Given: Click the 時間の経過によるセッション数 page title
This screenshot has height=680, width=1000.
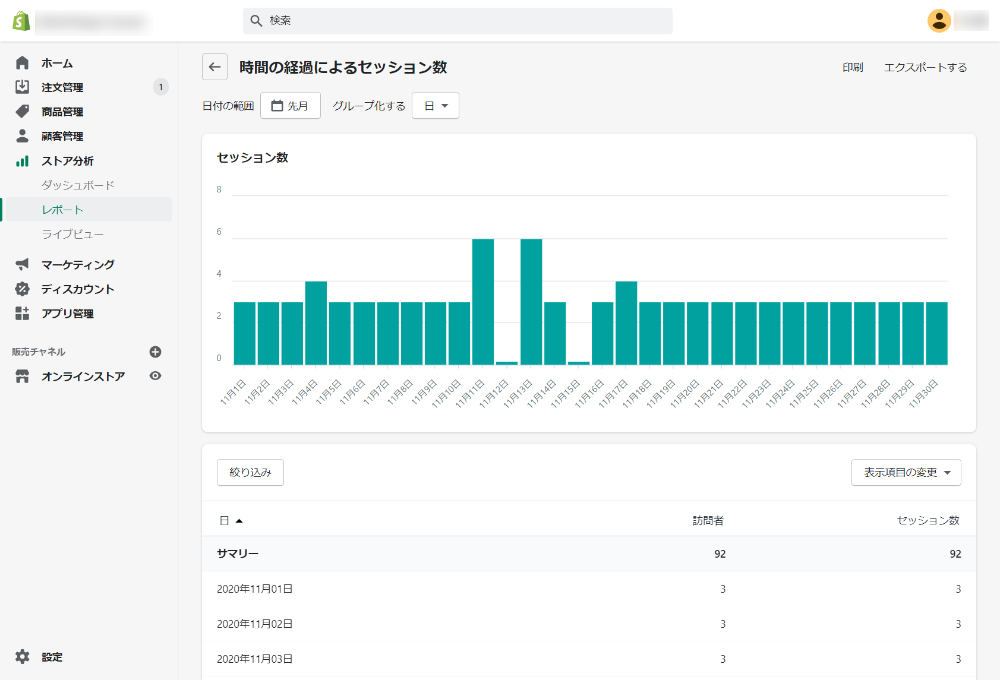Looking at the screenshot, I should [343, 67].
